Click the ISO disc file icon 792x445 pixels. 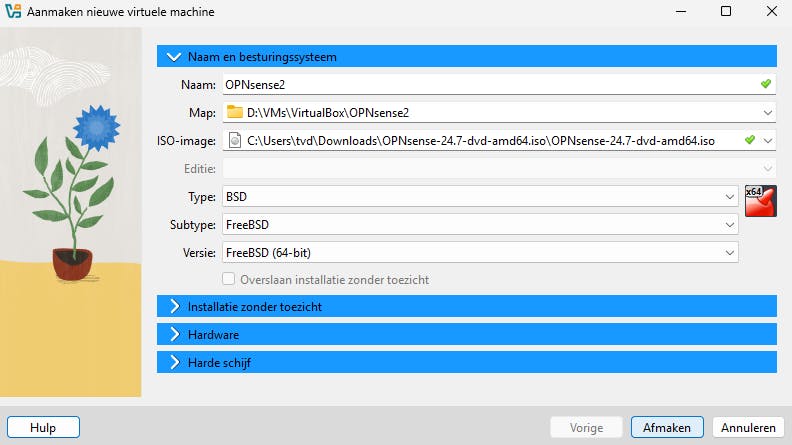[235, 140]
